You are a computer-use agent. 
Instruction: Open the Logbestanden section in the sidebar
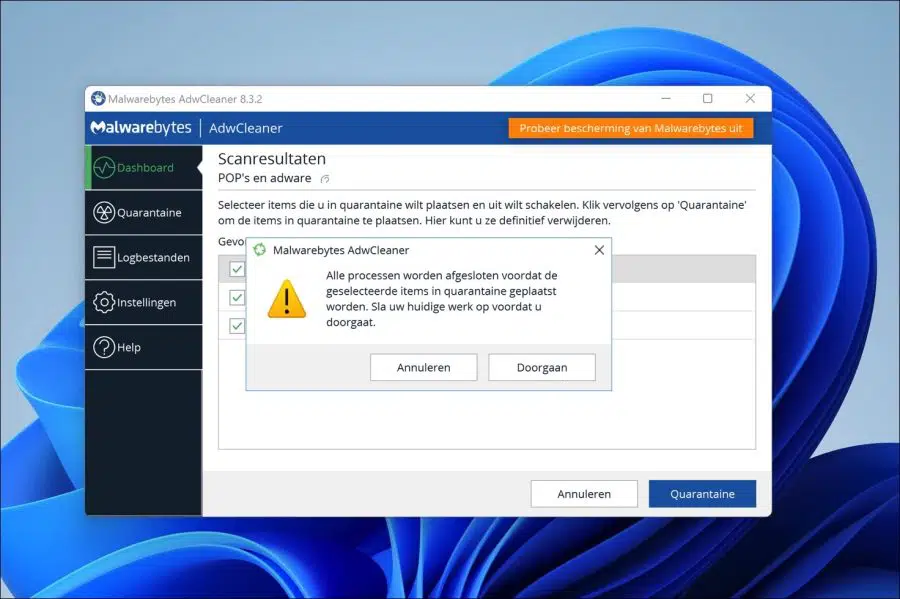(144, 257)
